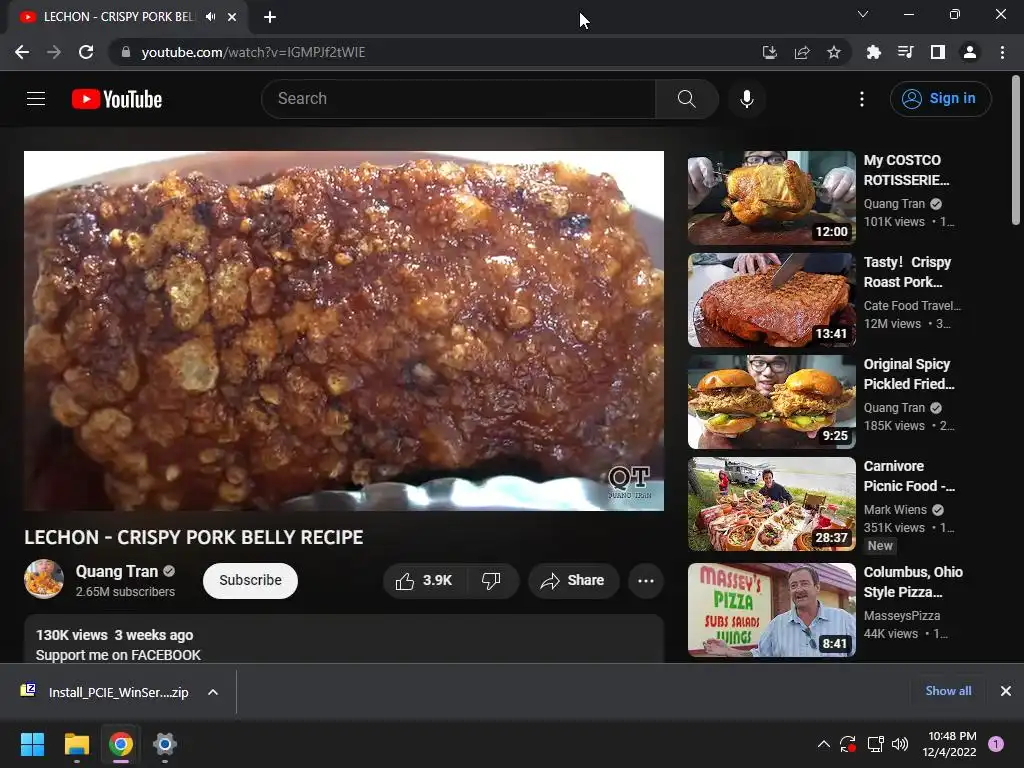Open My COSTCO ROTISSERIE video thumbnail

point(772,198)
